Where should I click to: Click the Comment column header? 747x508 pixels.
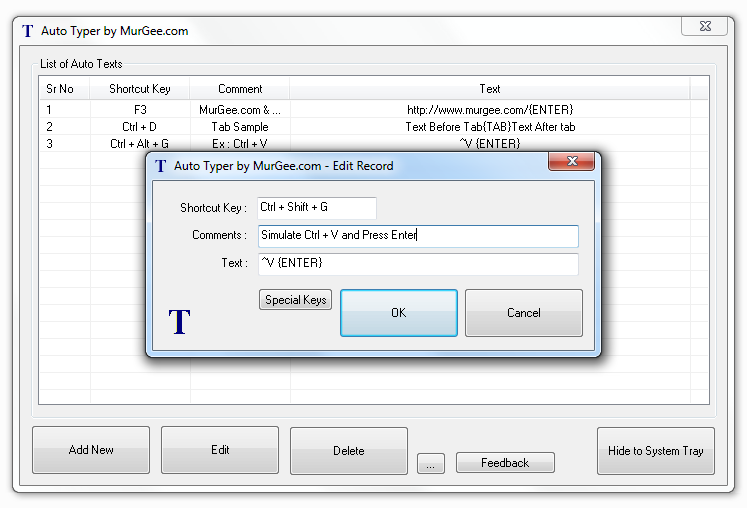pyautogui.click(x=240, y=89)
